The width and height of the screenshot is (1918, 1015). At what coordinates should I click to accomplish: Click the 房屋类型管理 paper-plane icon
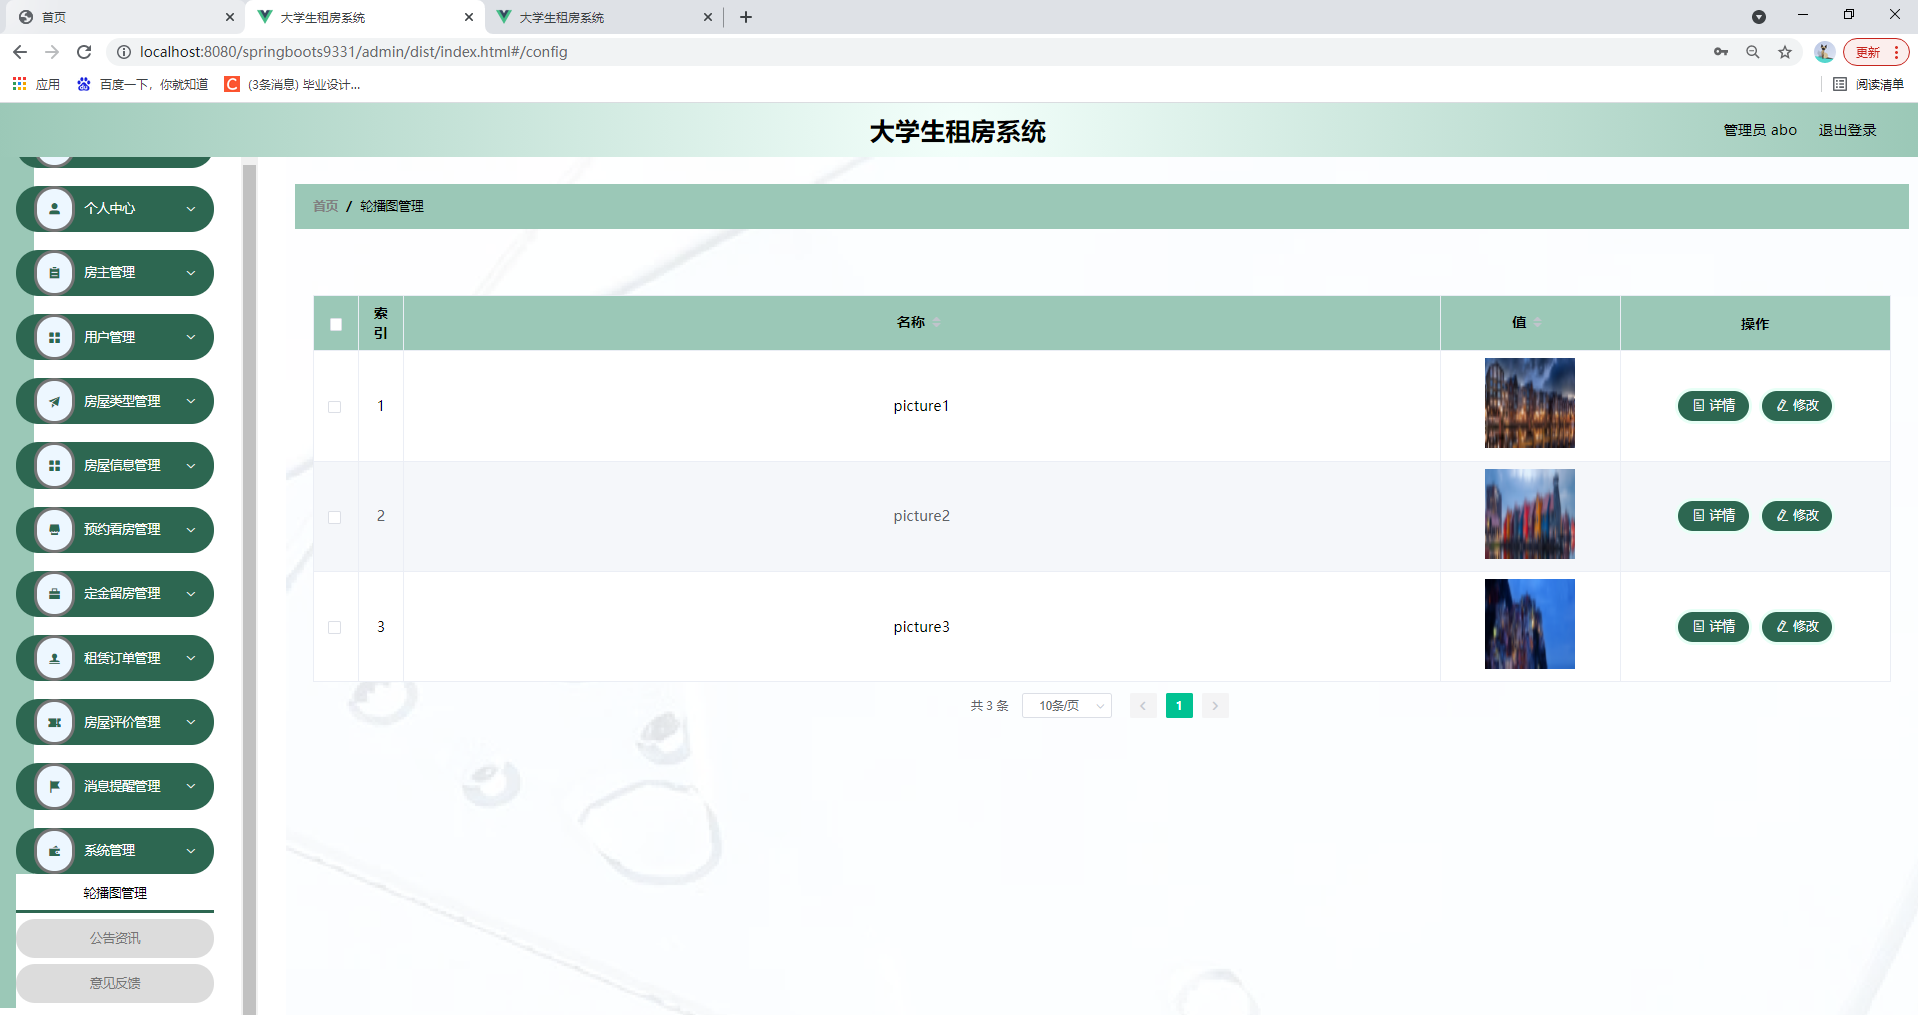(54, 401)
